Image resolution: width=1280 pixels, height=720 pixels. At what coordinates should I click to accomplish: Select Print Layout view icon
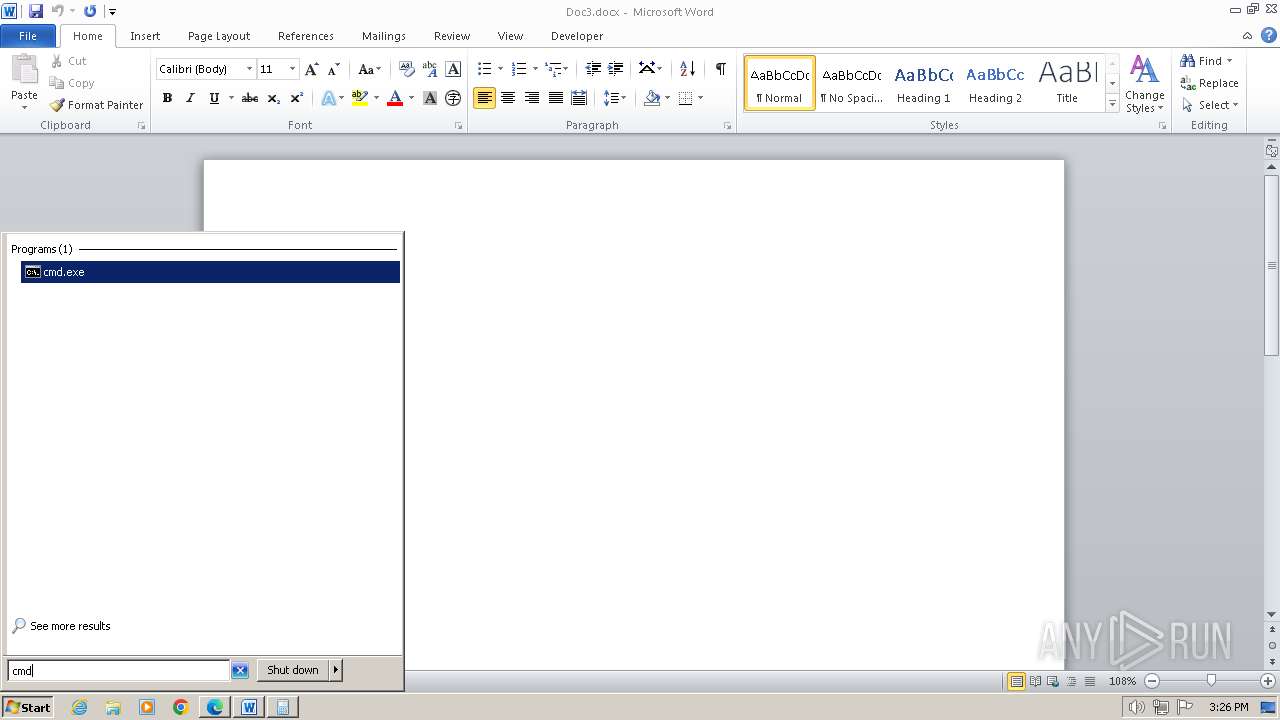[1017, 681]
